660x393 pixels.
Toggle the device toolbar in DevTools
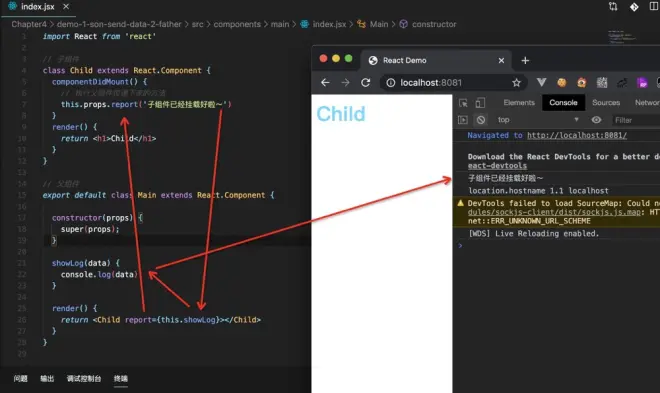(480, 103)
